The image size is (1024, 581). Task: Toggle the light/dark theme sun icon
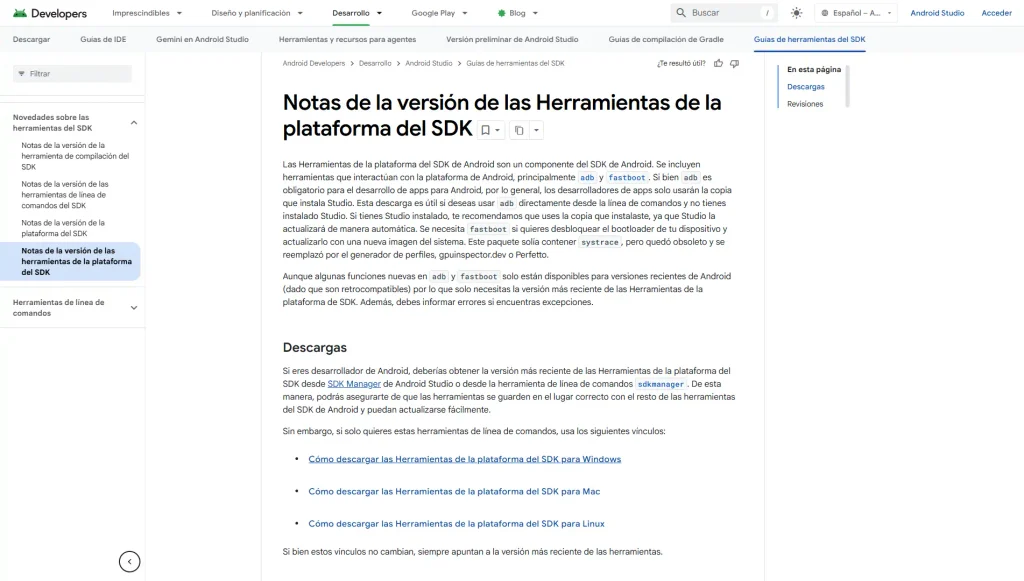point(796,12)
